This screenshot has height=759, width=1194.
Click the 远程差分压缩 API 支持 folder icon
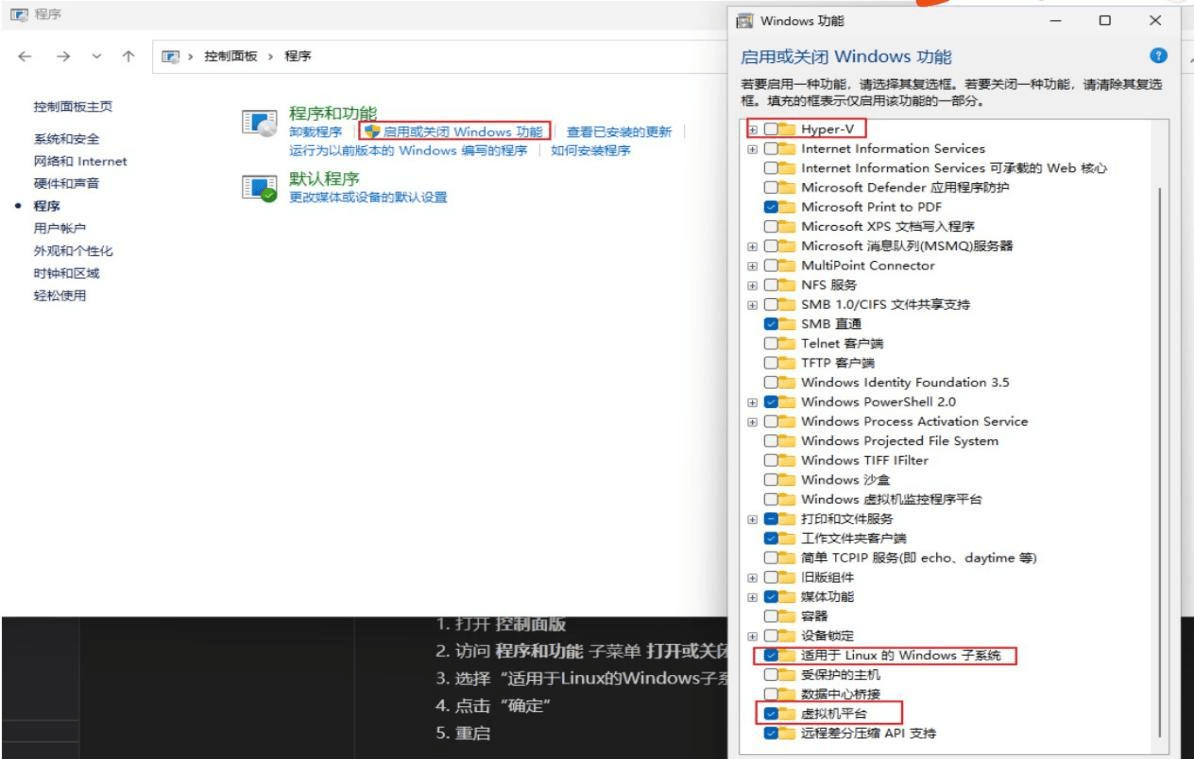(x=787, y=734)
